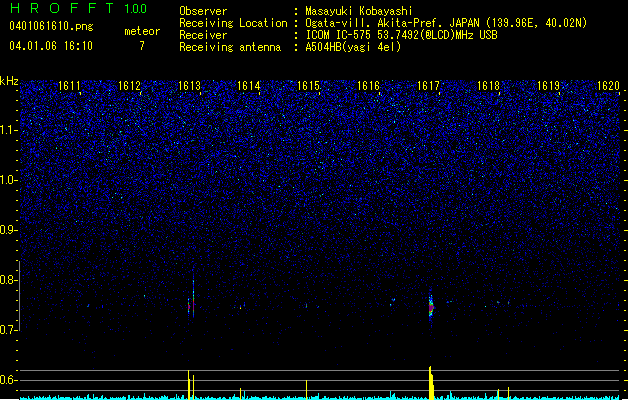The height and width of the screenshot is (400, 629).
Task: Click the 1612 time axis marker
Action: click(130, 86)
